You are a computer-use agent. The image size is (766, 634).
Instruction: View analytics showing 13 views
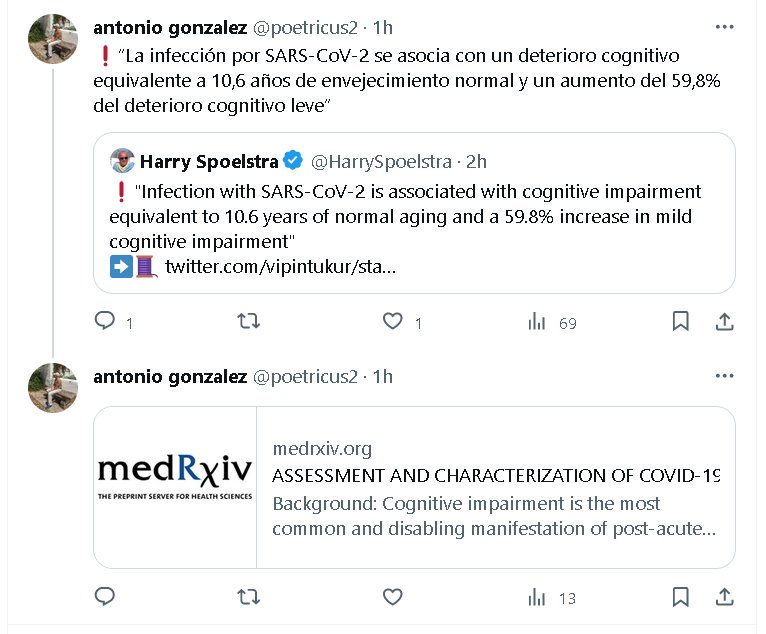537,597
